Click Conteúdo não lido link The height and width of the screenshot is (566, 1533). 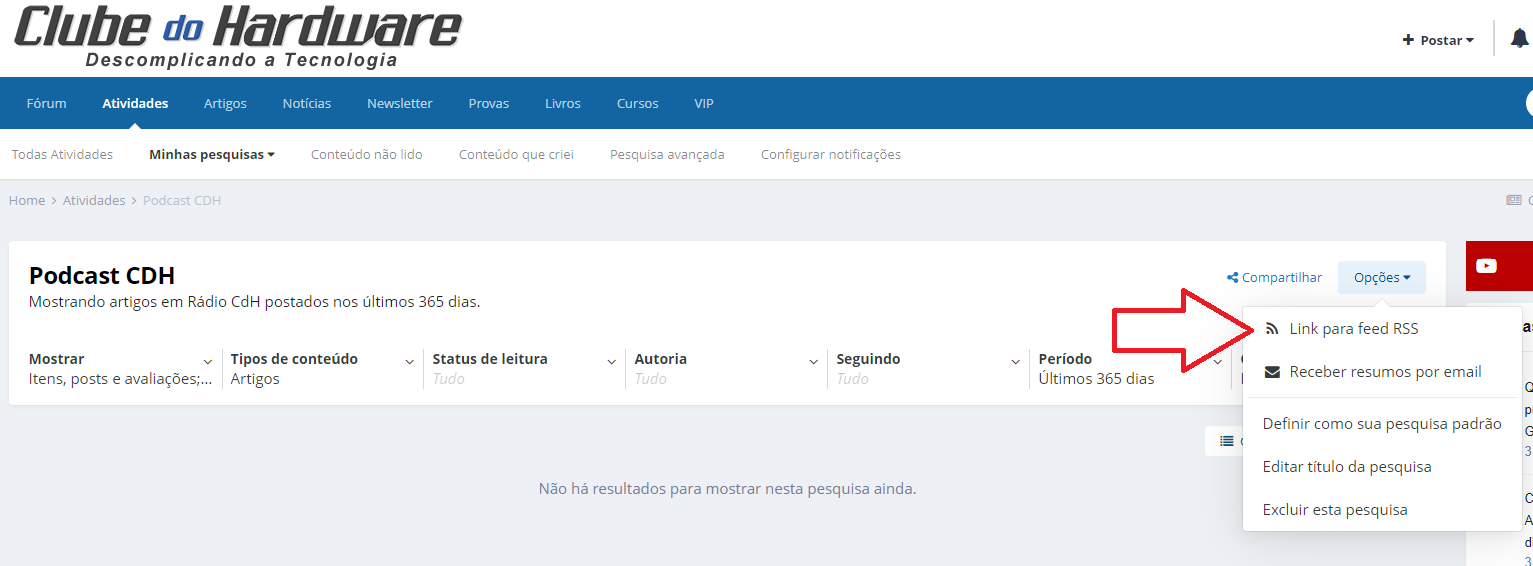367,155
